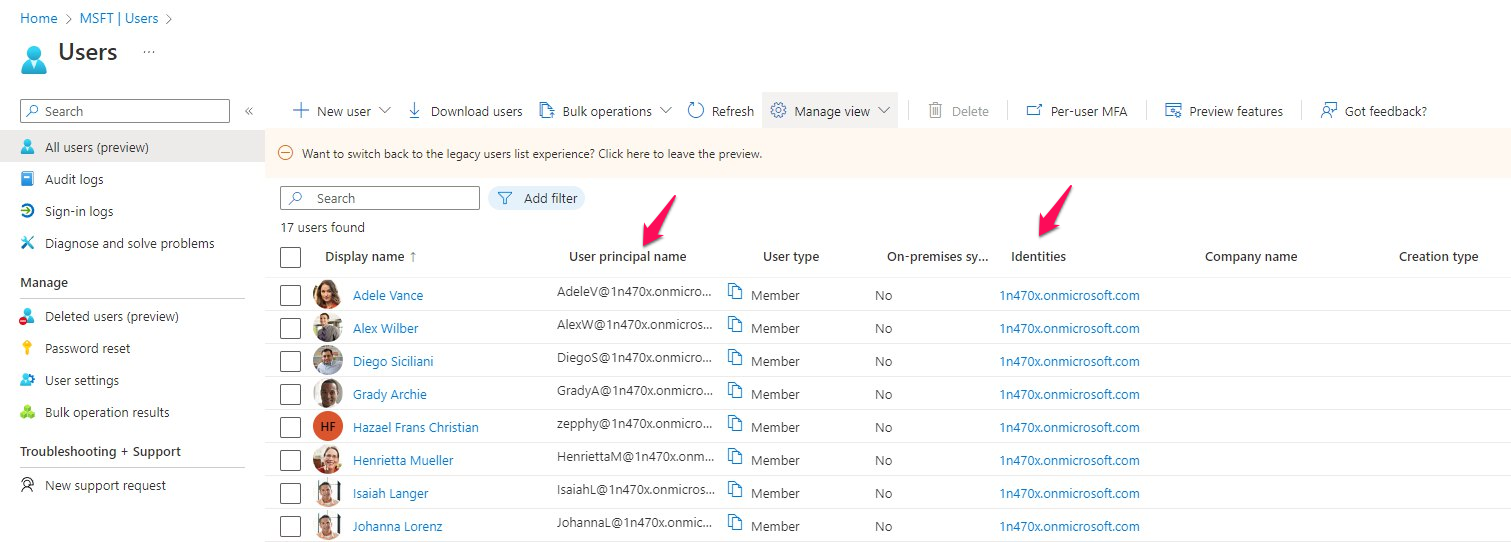Check the box for Alex Wilber
Image resolution: width=1511 pixels, height=542 pixels.
click(290, 328)
